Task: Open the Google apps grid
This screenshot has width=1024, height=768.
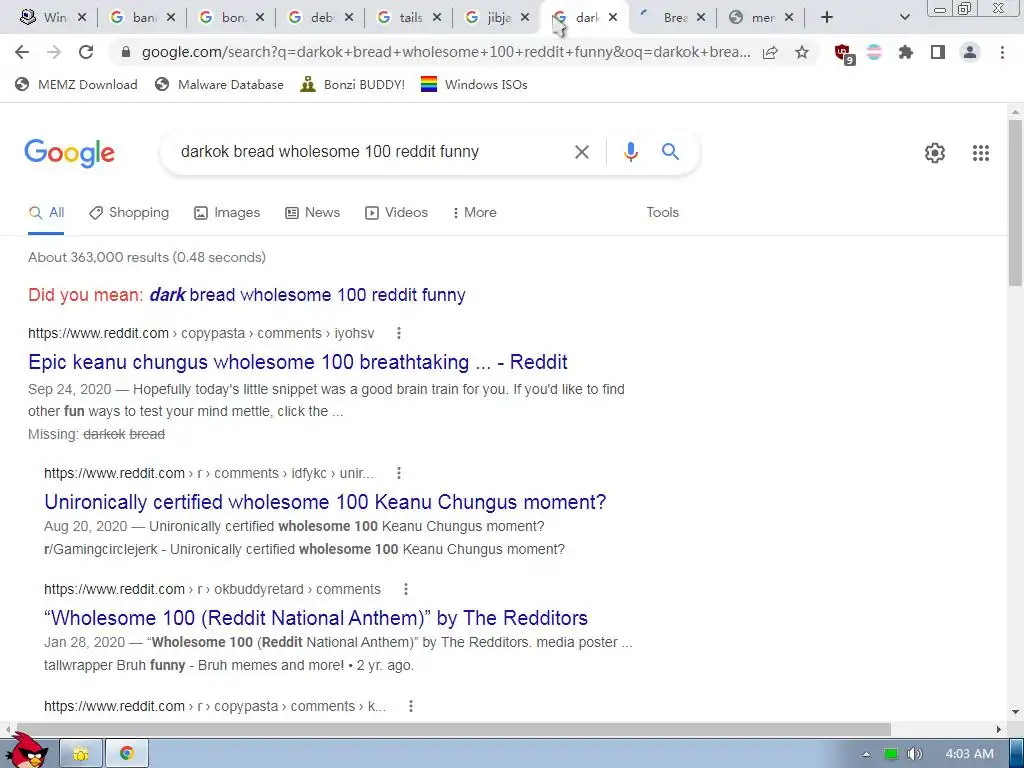Action: click(x=980, y=153)
